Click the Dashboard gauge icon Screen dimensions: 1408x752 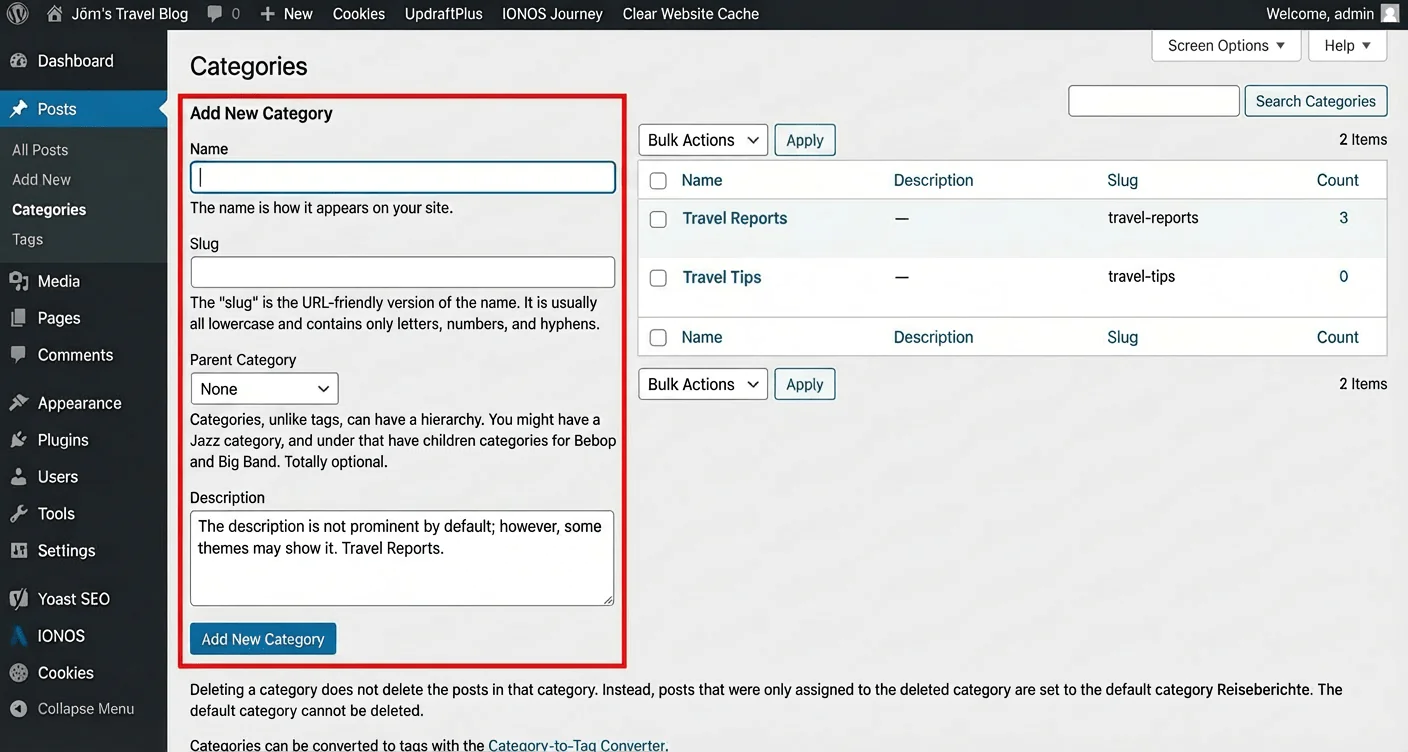pyautogui.click(x=18, y=61)
